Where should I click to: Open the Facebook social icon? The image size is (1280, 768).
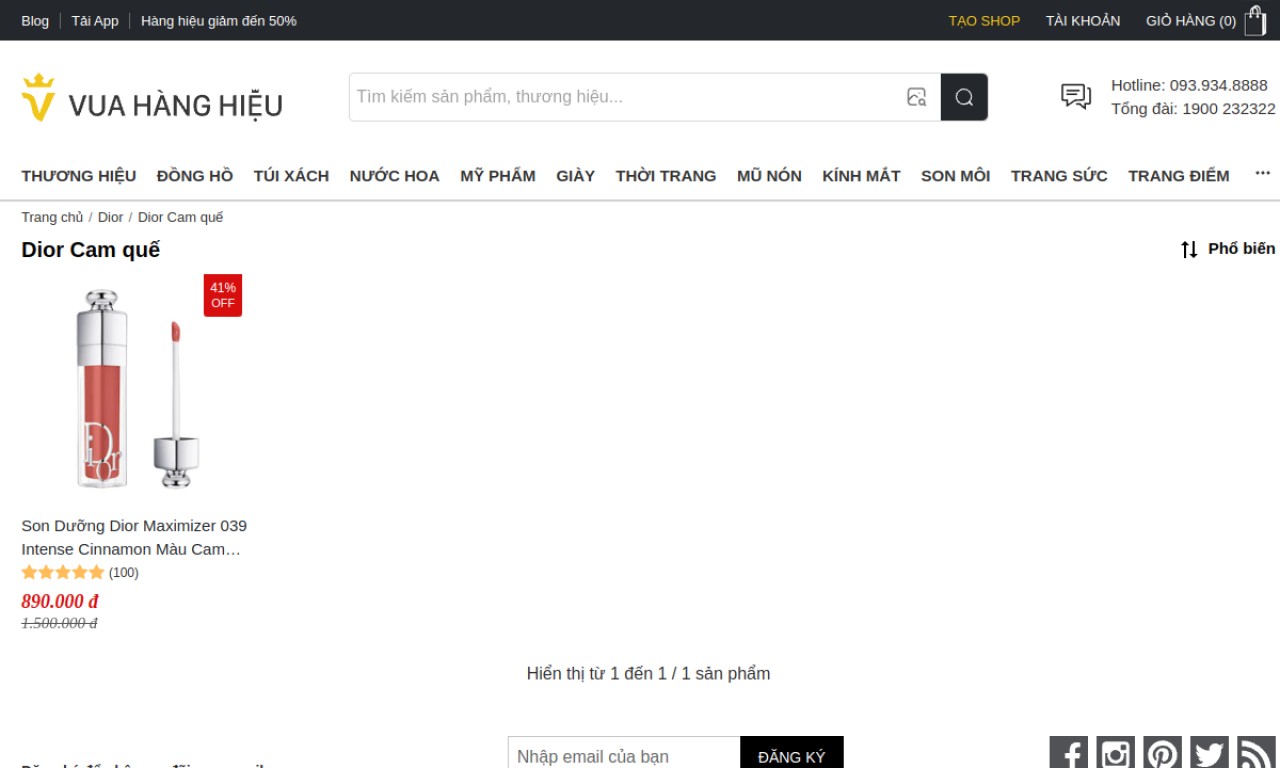coord(1068,753)
